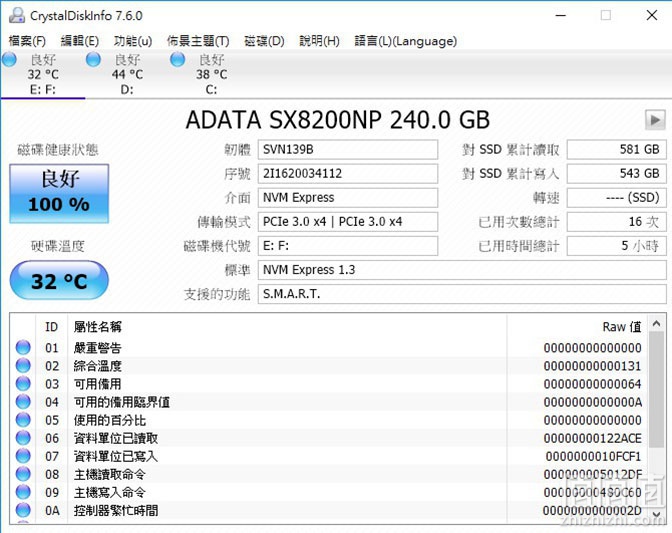The image size is (672, 533).
Task: Click firmware field SVN139B
Action: [x=348, y=150]
